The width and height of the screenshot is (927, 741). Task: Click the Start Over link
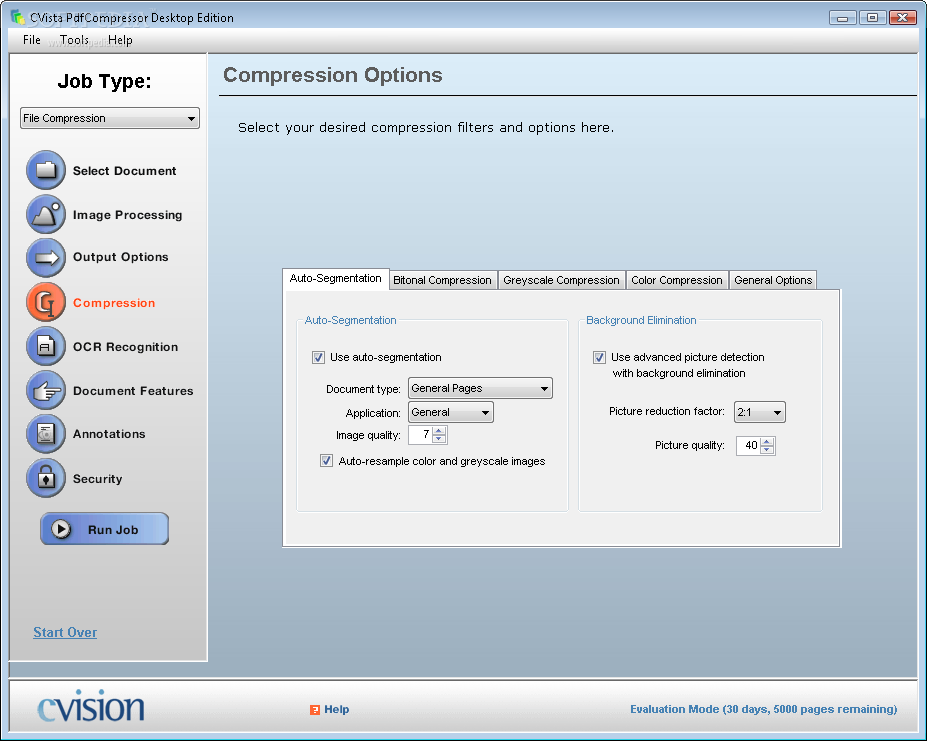pyautogui.click(x=65, y=632)
